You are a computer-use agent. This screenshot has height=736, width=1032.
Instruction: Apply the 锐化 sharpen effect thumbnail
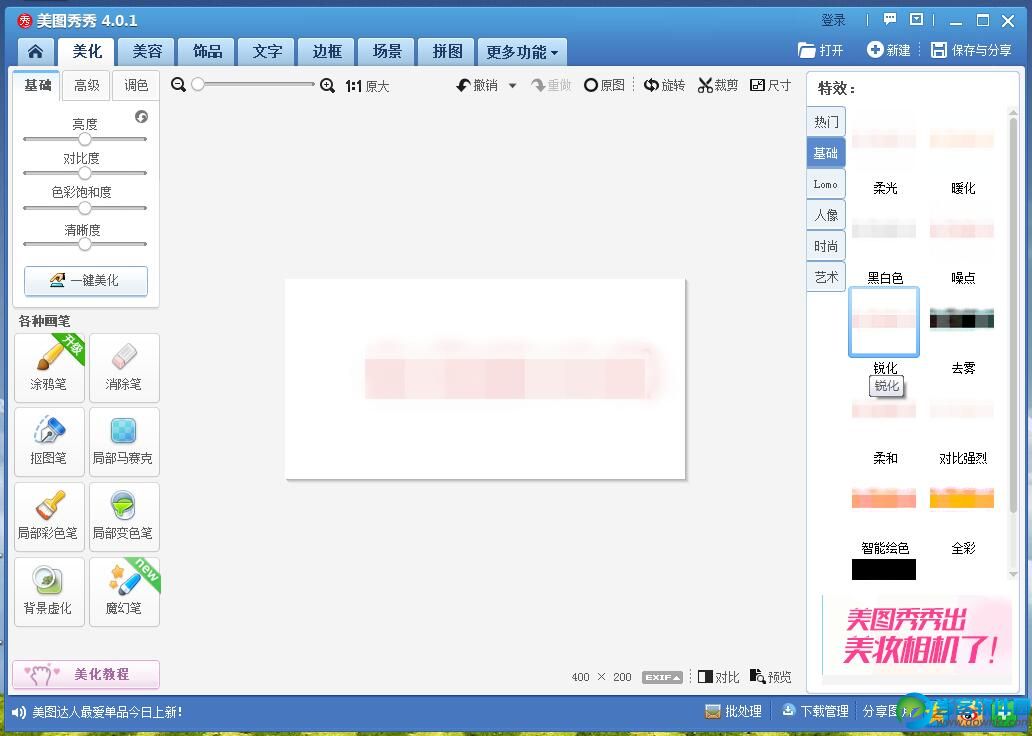click(x=884, y=321)
